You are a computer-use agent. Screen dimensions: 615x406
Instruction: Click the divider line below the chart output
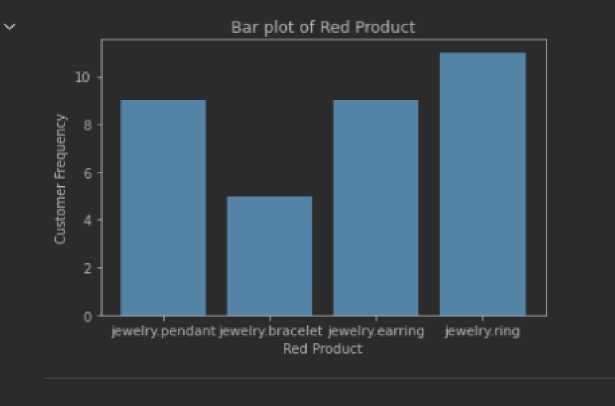click(x=328, y=379)
